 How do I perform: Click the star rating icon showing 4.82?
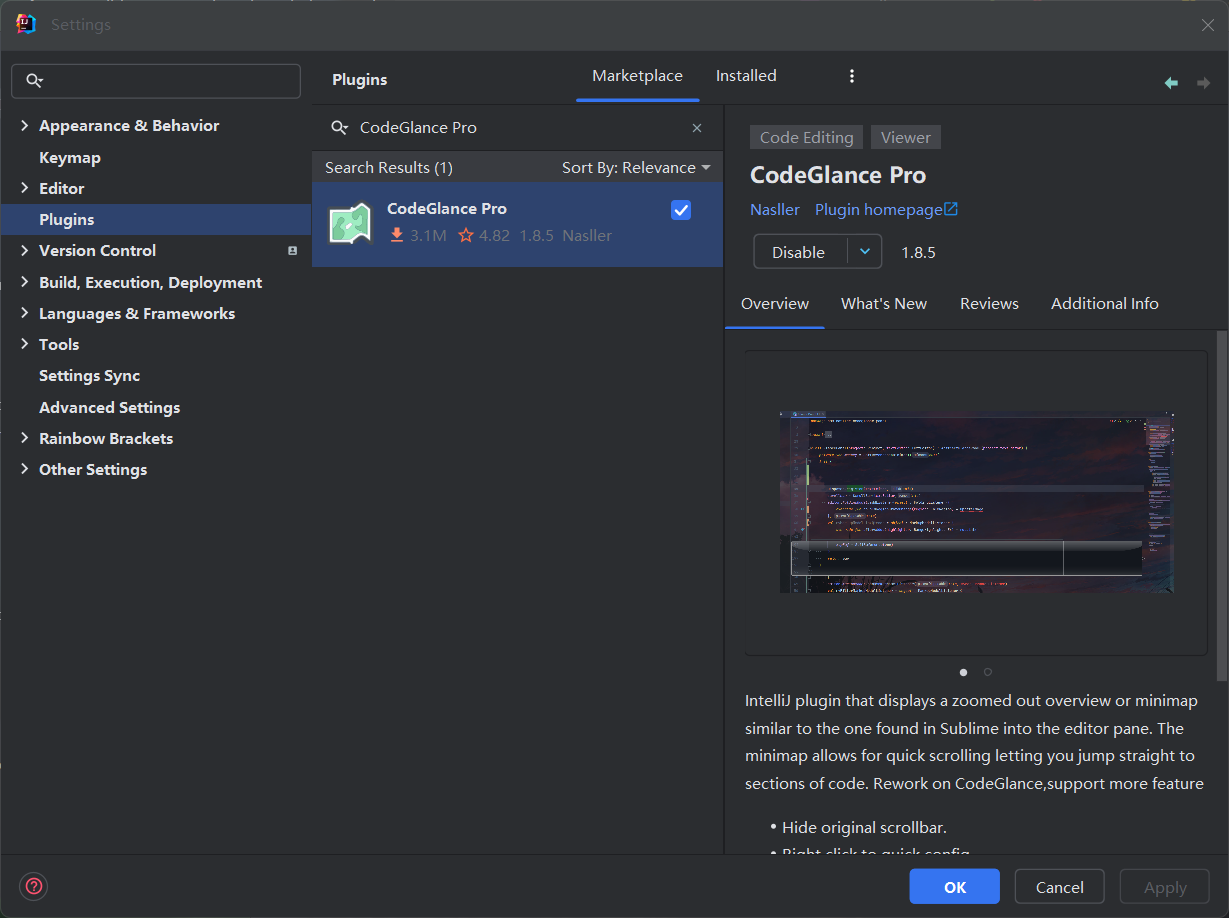click(x=466, y=235)
